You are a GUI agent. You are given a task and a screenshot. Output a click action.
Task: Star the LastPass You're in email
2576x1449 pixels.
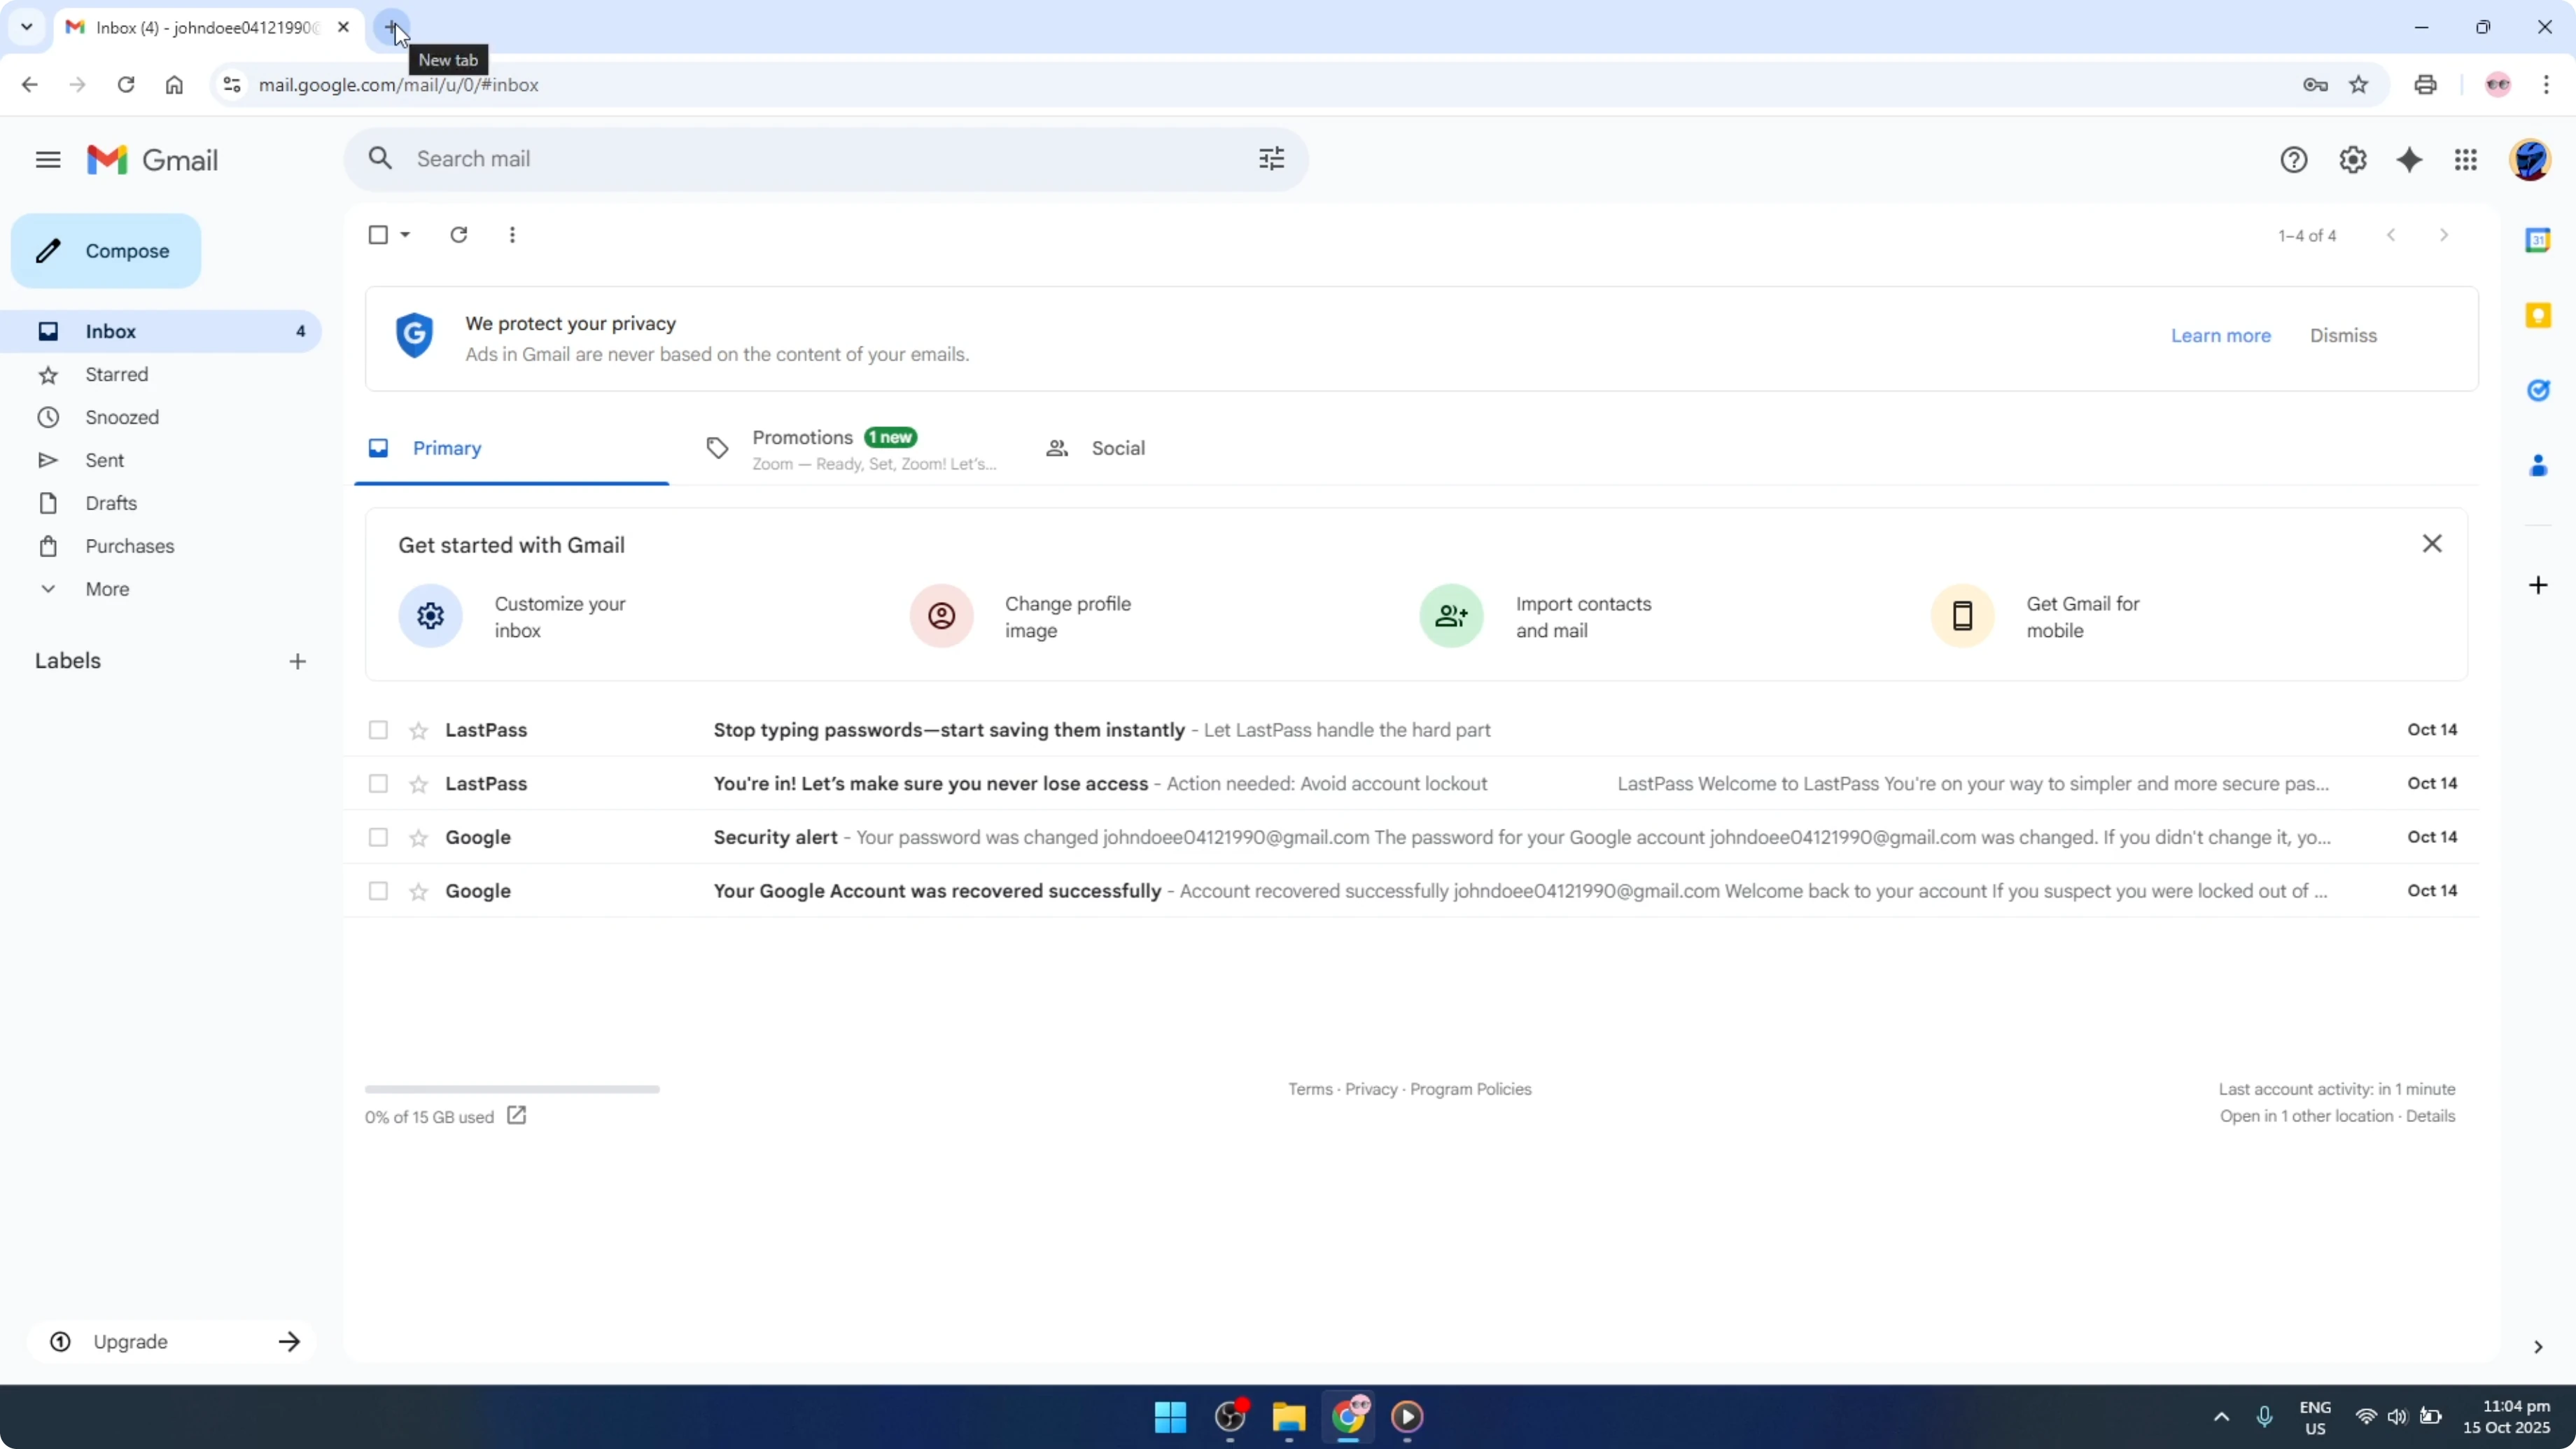tap(418, 785)
